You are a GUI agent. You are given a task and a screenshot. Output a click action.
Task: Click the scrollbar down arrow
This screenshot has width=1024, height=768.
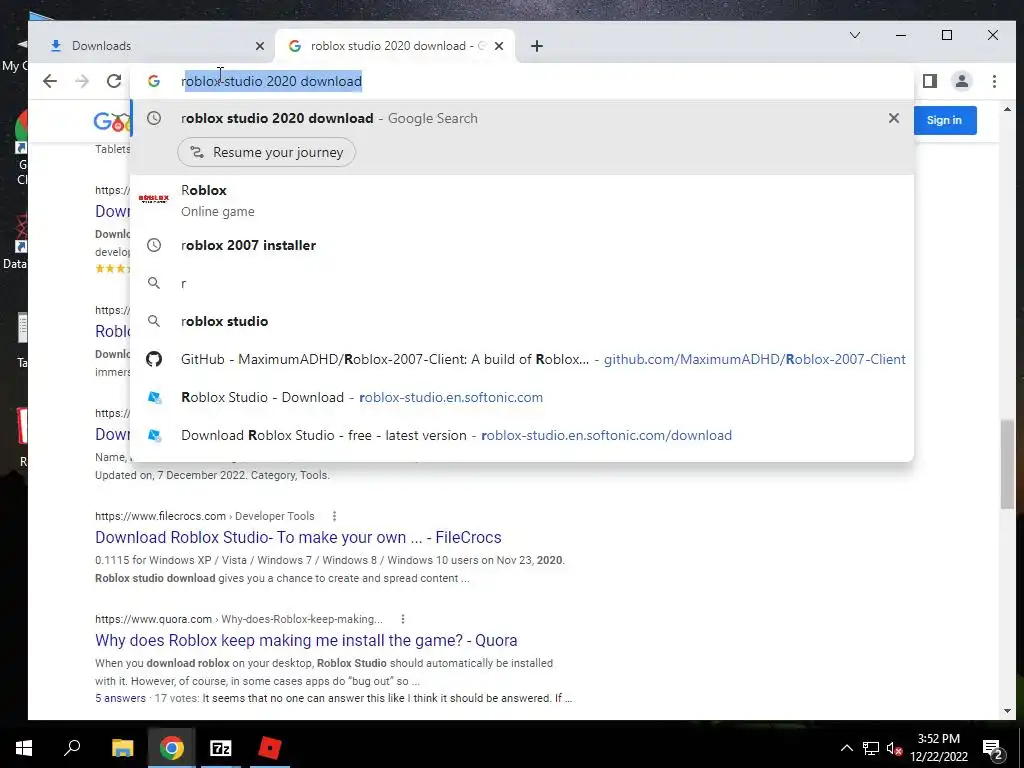(x=1007, y=711)
